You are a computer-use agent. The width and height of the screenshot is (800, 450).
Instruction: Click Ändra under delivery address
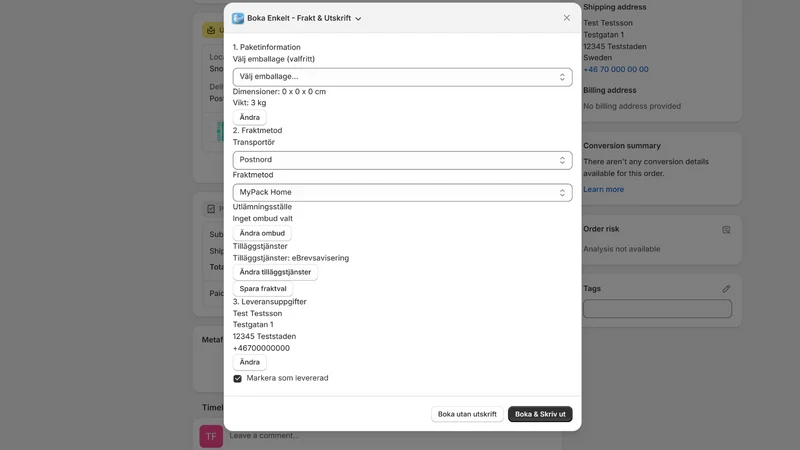(249, 362)
